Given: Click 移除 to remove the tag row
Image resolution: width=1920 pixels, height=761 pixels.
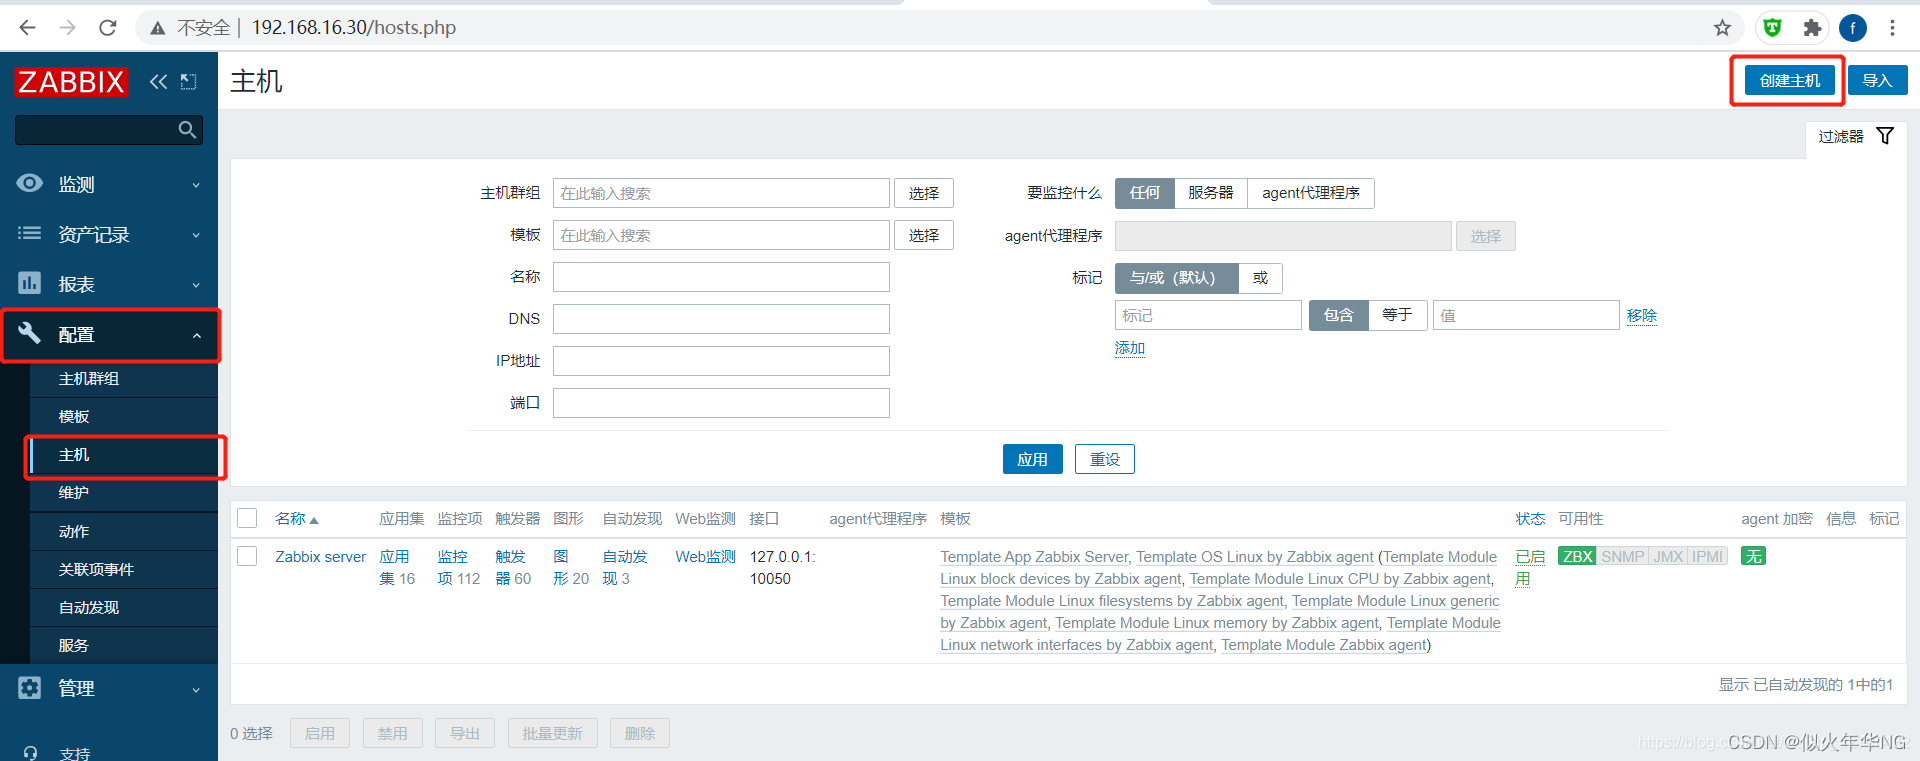Looking at the screenshot, I should (1641, 315).
